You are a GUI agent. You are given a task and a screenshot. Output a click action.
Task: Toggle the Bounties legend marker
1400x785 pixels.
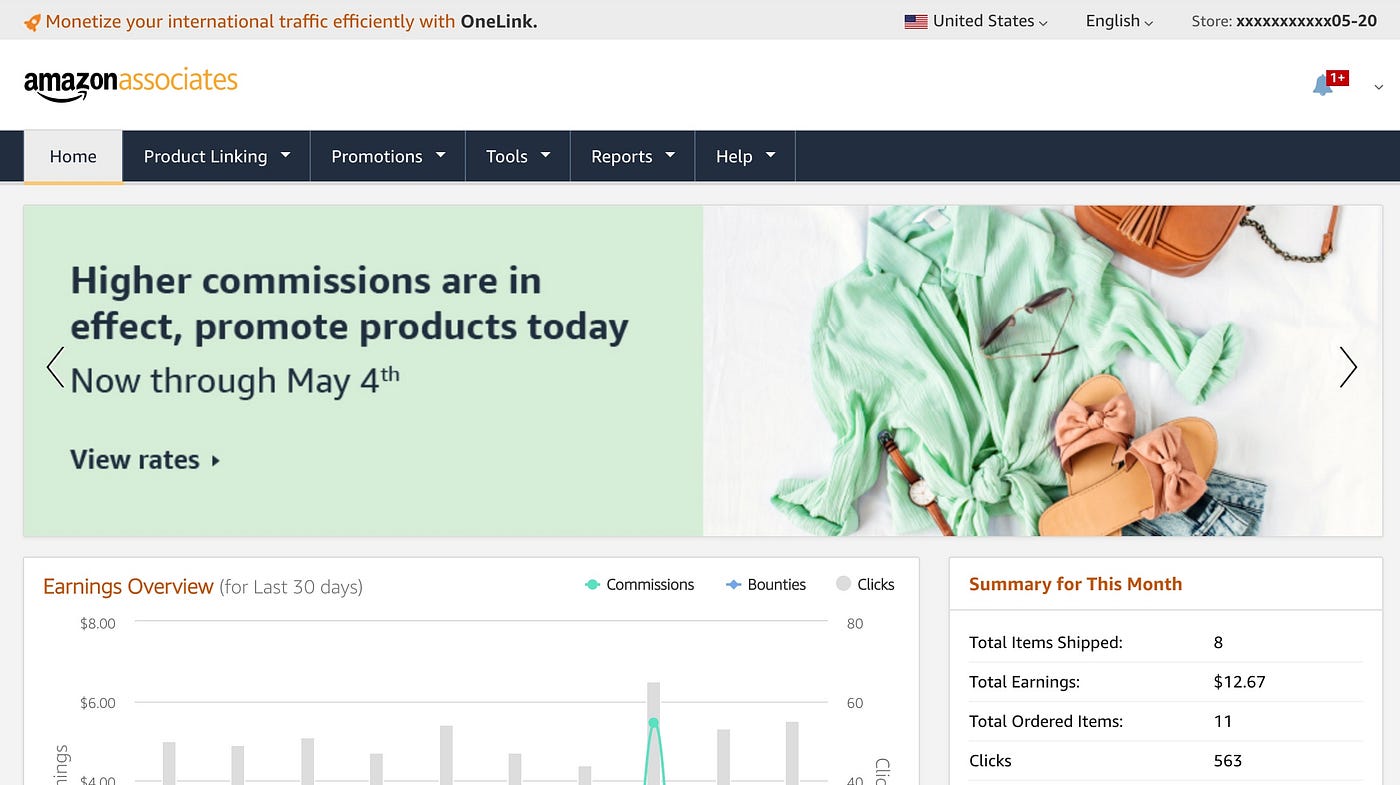pos(733,584)
